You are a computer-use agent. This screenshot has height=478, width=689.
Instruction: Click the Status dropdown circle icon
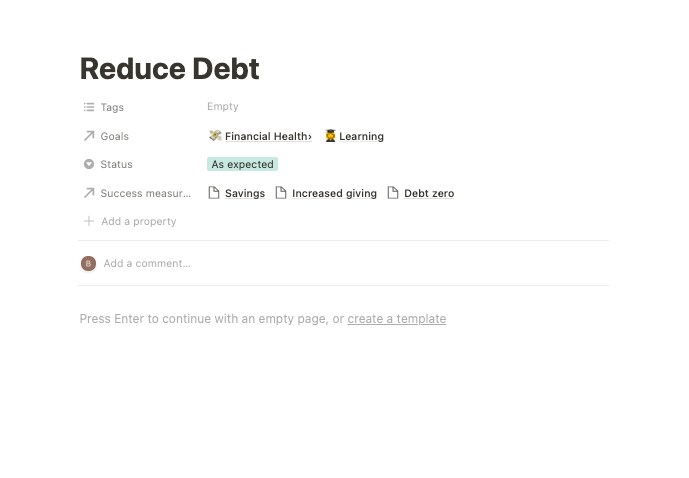click(89, 164)
